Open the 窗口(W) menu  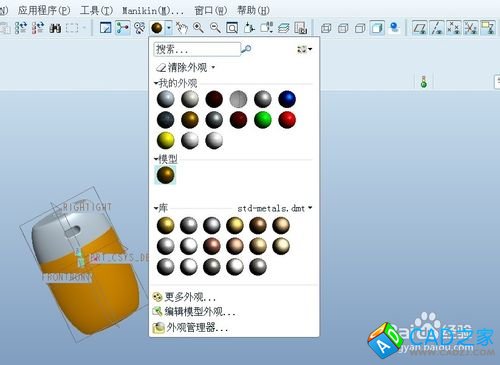(210, 10)
